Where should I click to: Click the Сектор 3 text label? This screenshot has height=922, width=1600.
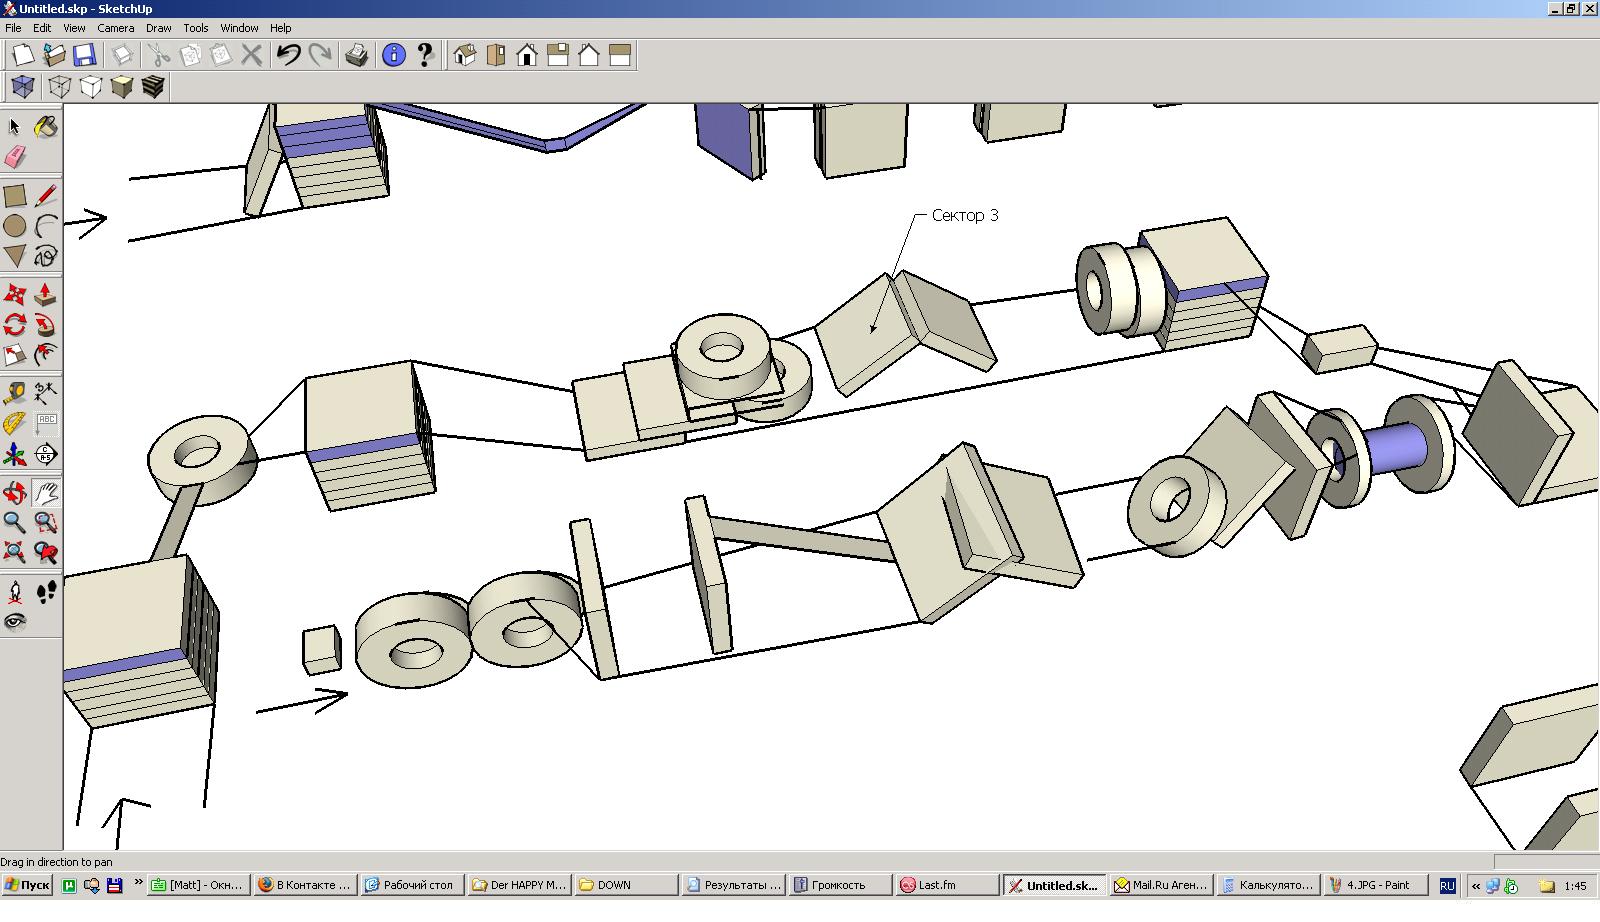pos(964,215)
